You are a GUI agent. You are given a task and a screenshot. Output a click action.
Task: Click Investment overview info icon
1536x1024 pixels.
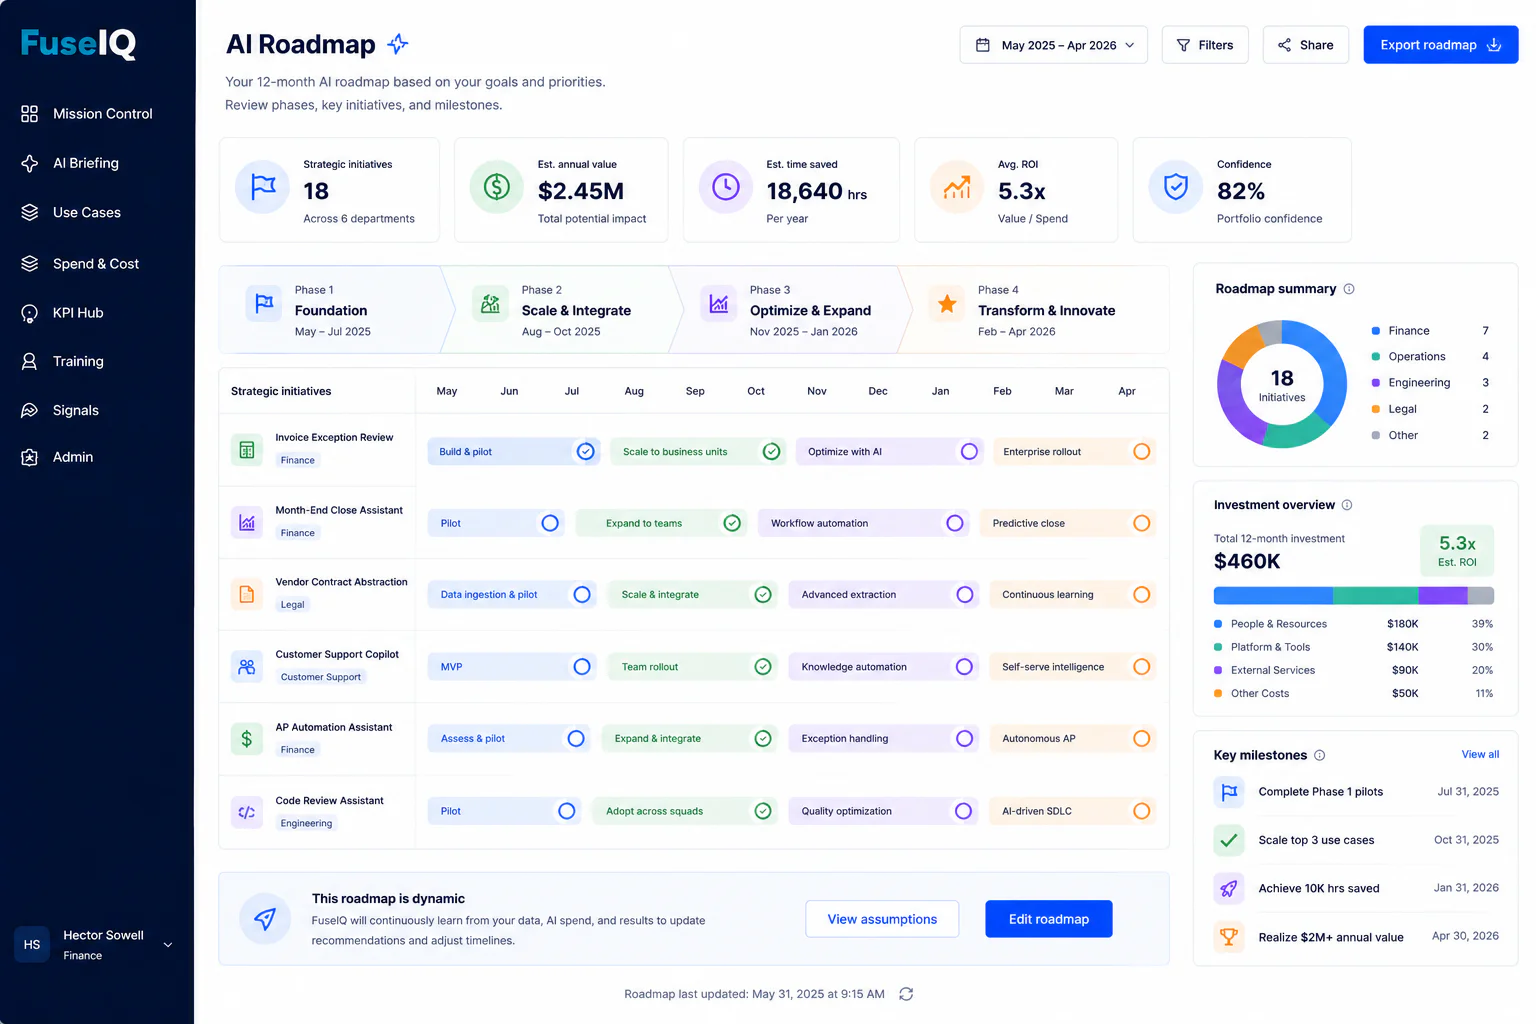click(x=1347, y=505)
